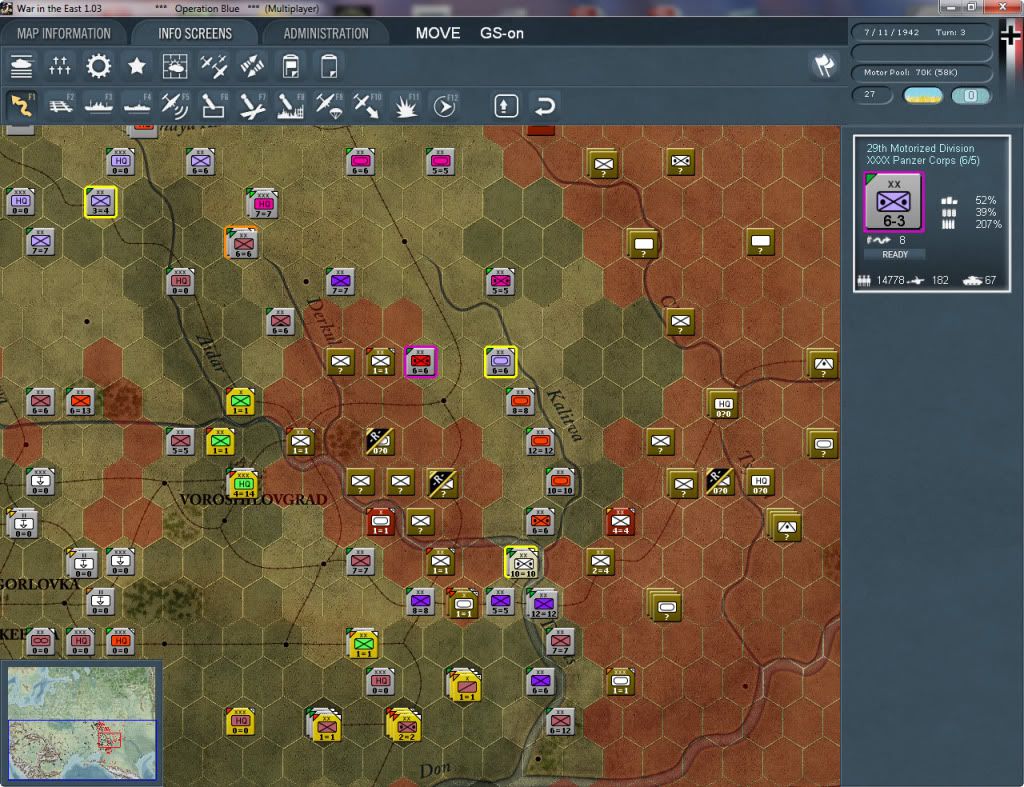
Task: Select the F11 explosion mode icon
Action: (406, 105)
